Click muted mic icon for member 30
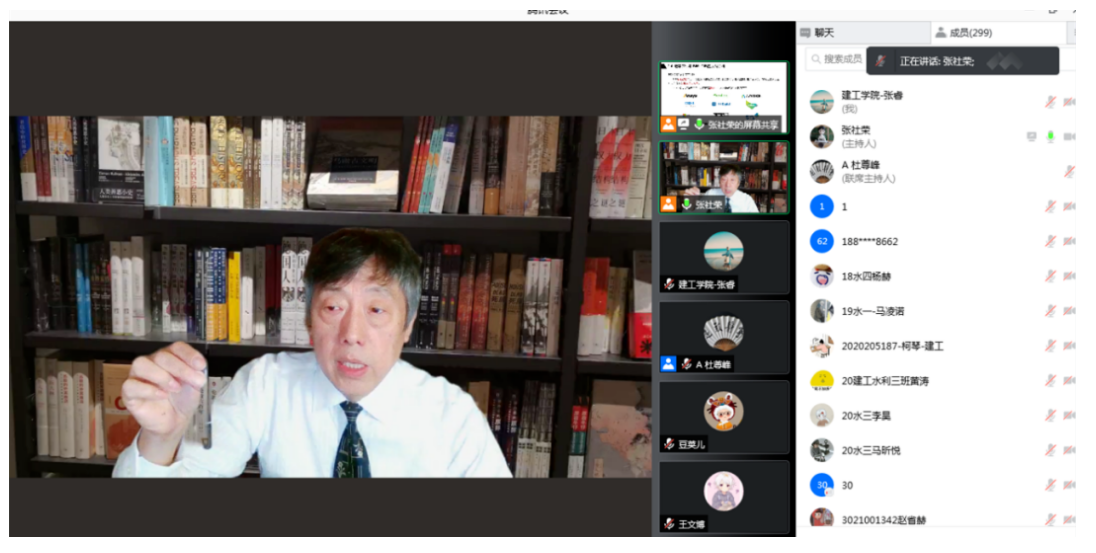1096x553 pixels. 1050,485
